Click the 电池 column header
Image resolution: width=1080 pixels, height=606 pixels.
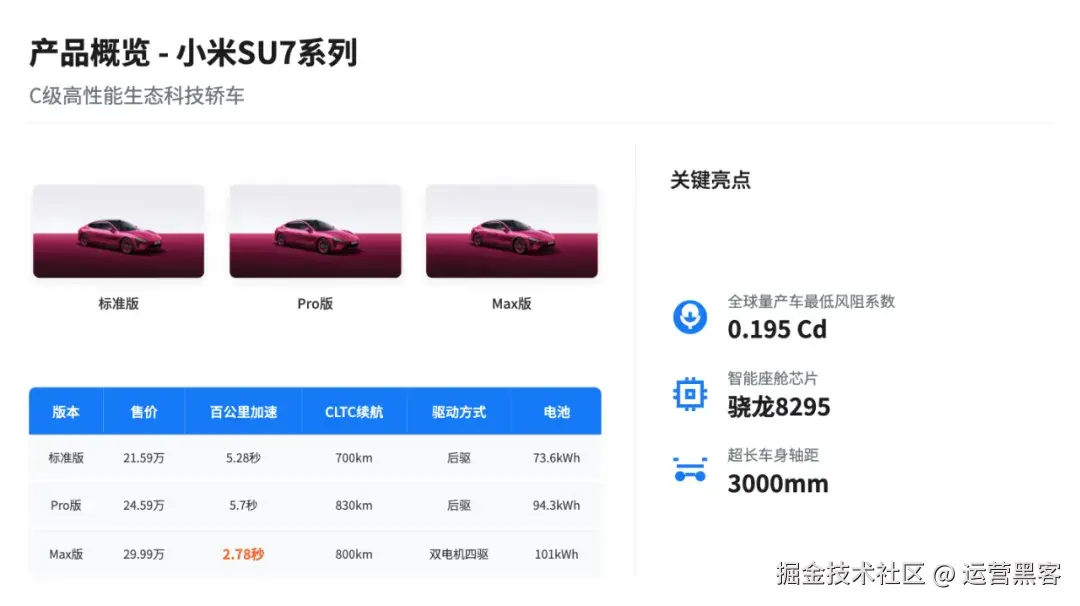[557, 412]
